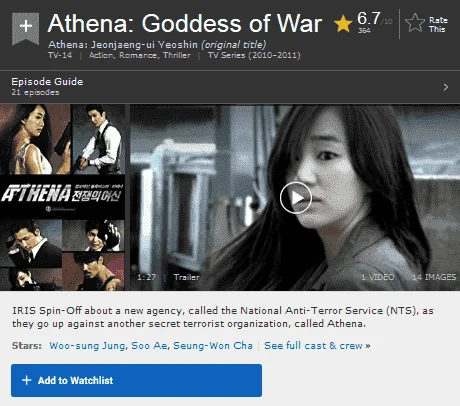This screenshot has height=406, width=460.
Task: Click the Add to Watchlist button
Action: (136, 380)
